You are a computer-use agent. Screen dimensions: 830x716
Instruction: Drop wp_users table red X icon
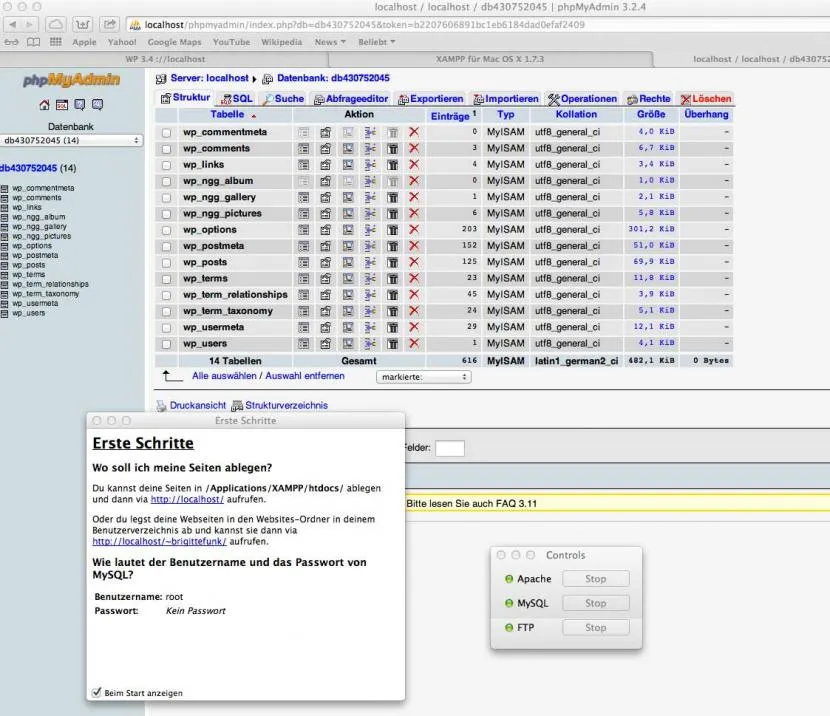[414, 343]
